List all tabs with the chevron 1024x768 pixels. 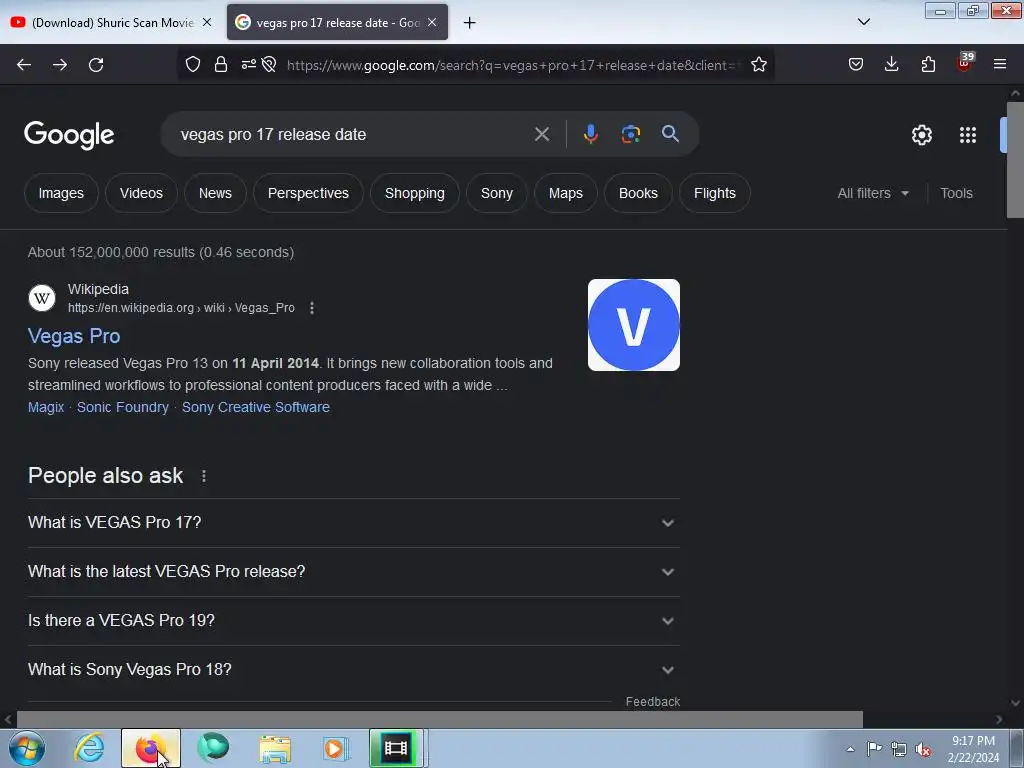coord(863,22)
